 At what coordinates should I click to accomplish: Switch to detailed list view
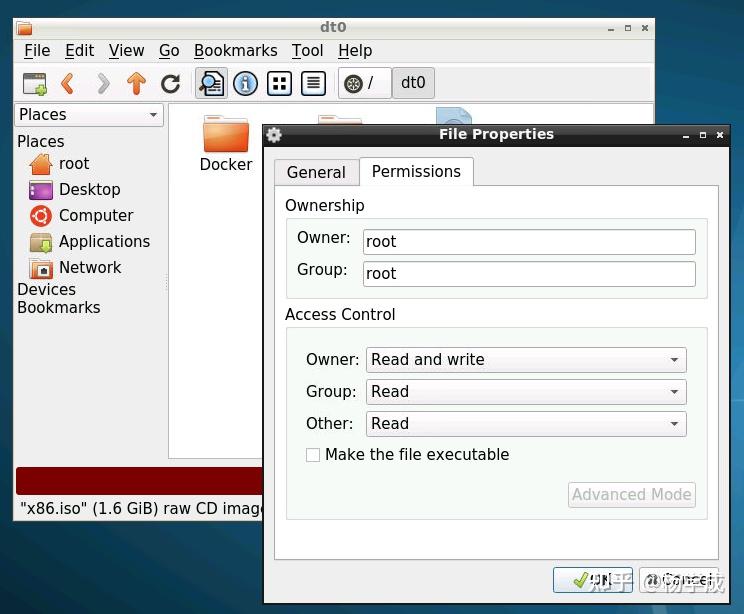point(313,84)
